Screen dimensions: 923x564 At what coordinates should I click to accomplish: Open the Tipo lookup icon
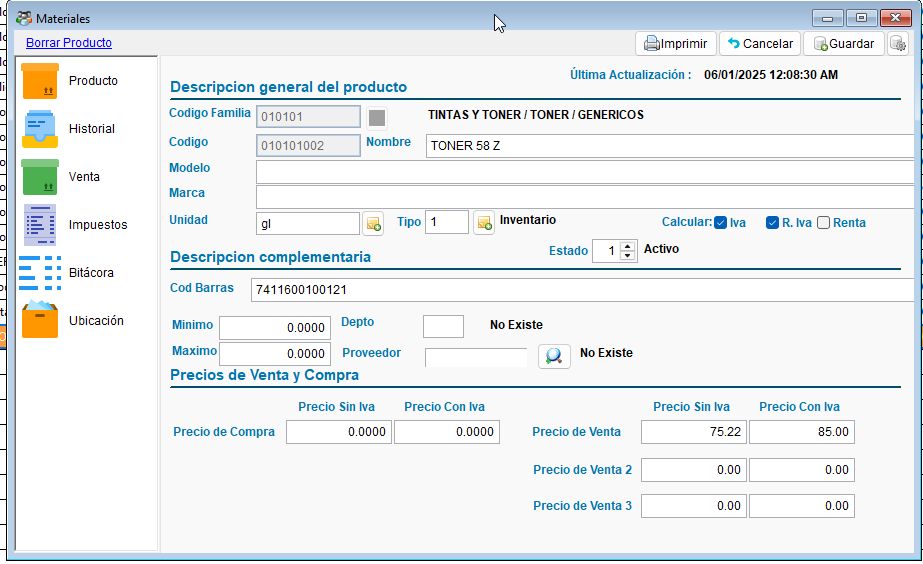484,223
